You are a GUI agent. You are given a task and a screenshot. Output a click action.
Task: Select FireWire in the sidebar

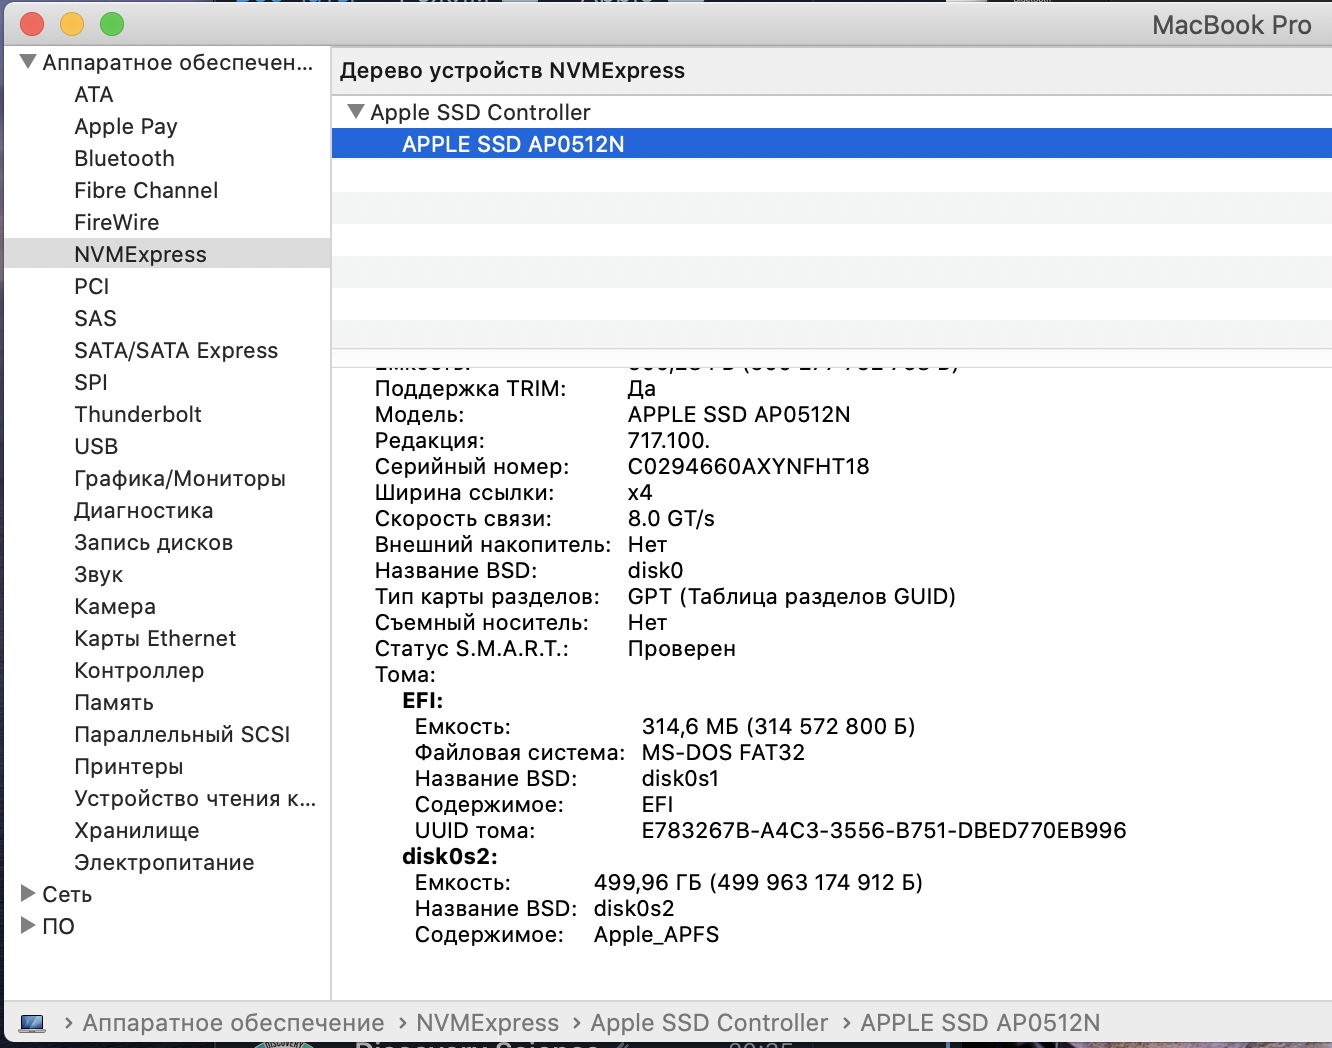(x=116, y=222)
